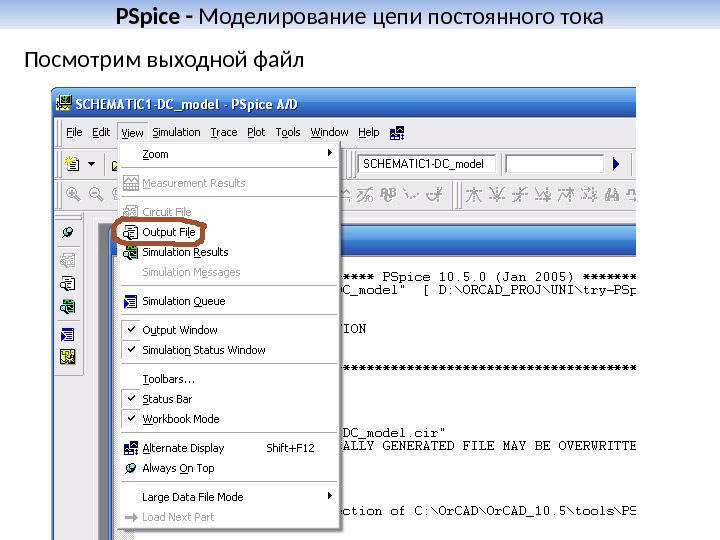Click the Toggle Cursor toolbar icon
Viewport: 720px width, 540px height.
point(434,195)
